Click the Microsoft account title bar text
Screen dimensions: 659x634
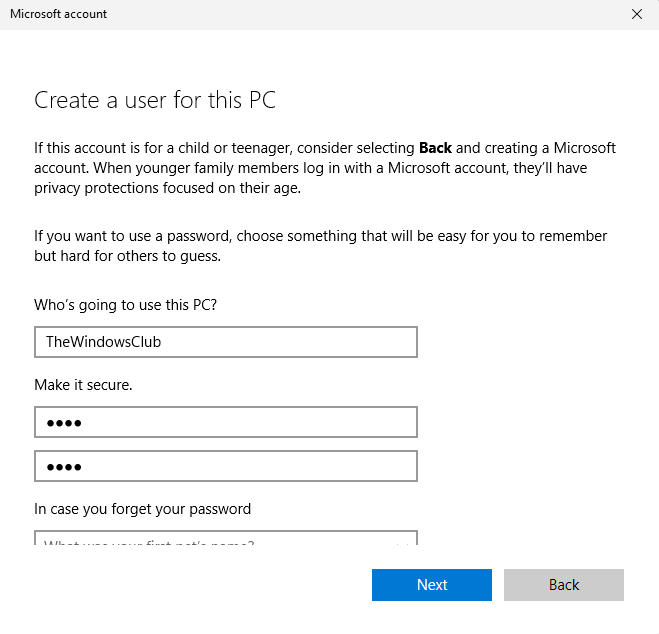click(x=58, y=14)
